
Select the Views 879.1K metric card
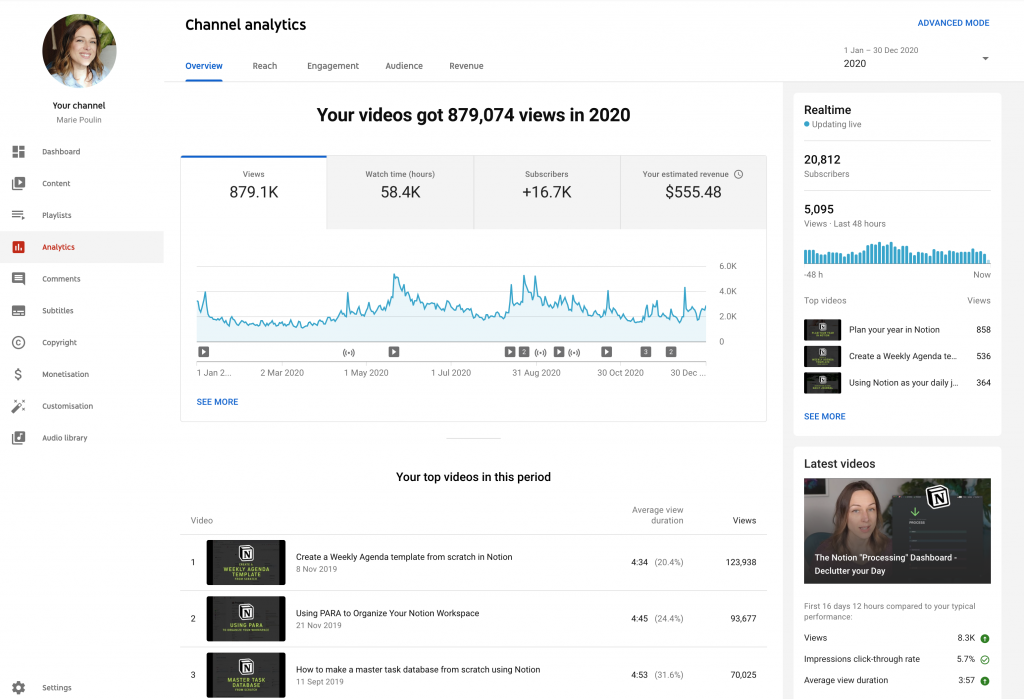coord(253,193)
